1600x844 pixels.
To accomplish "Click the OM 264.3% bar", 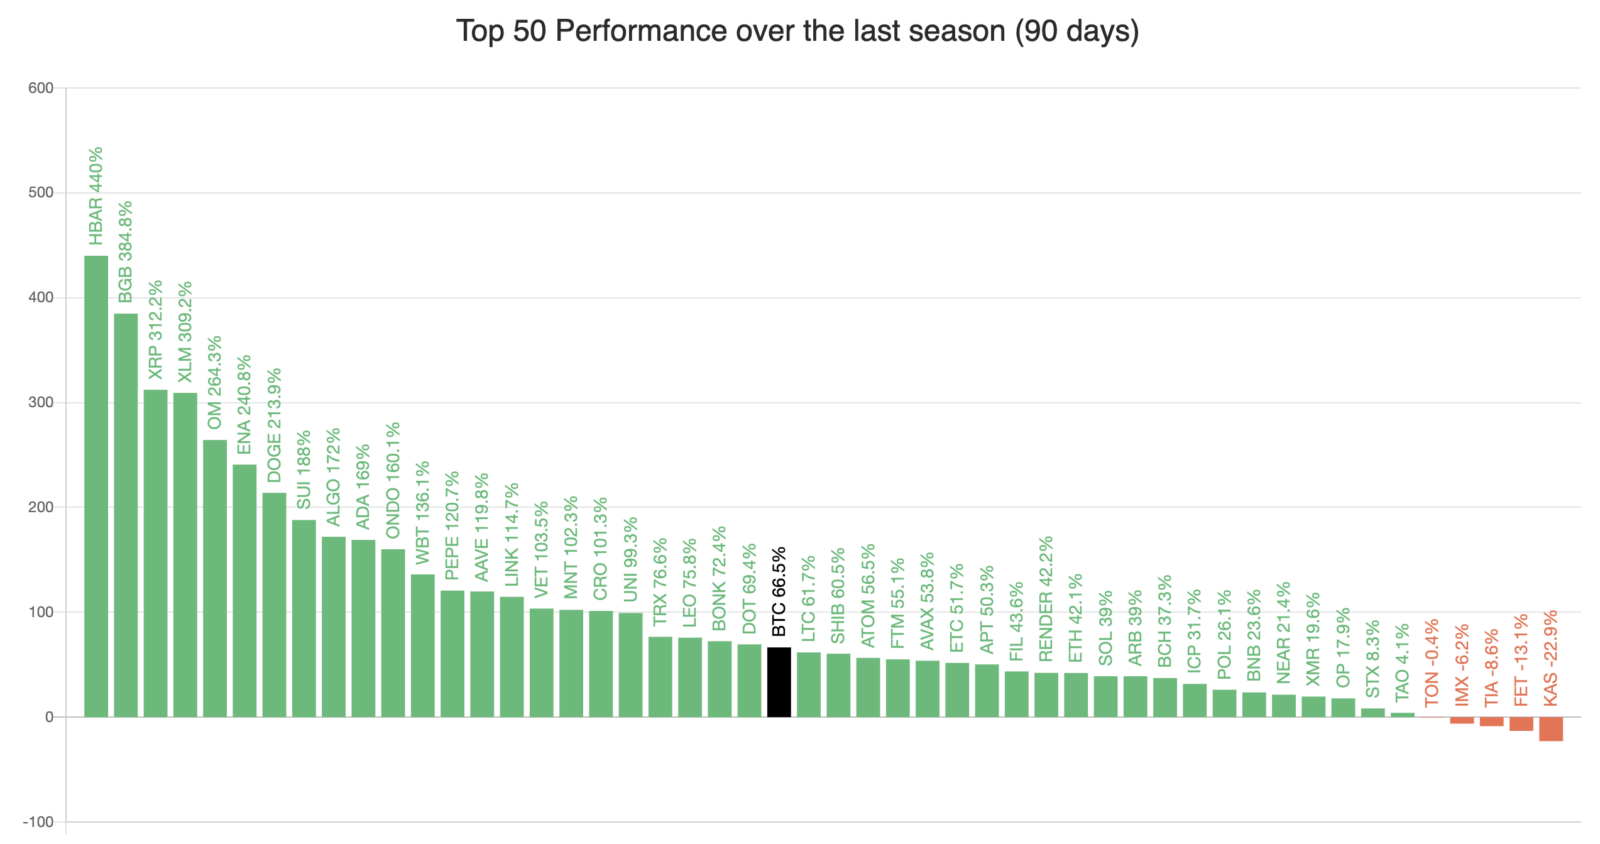I will pyautogui.click(x=215, y=578).
